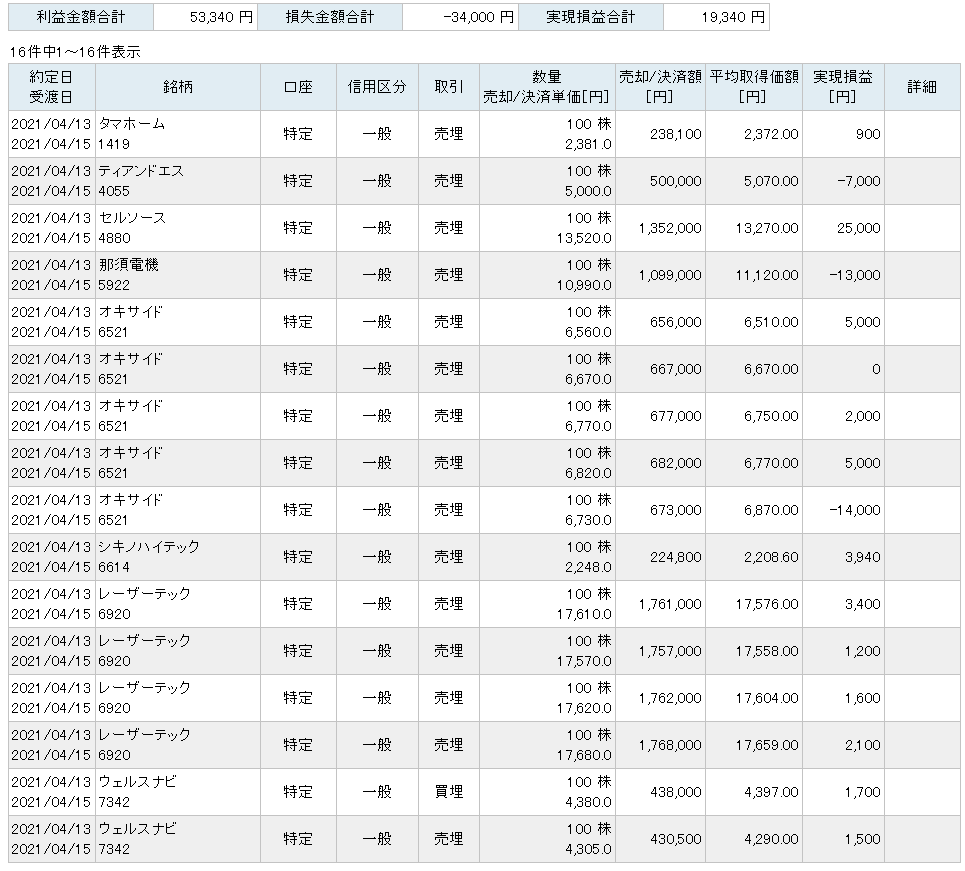Click the 銘柄 column header
Viewport: 965px width, 871px height.
tap(178, 87)
